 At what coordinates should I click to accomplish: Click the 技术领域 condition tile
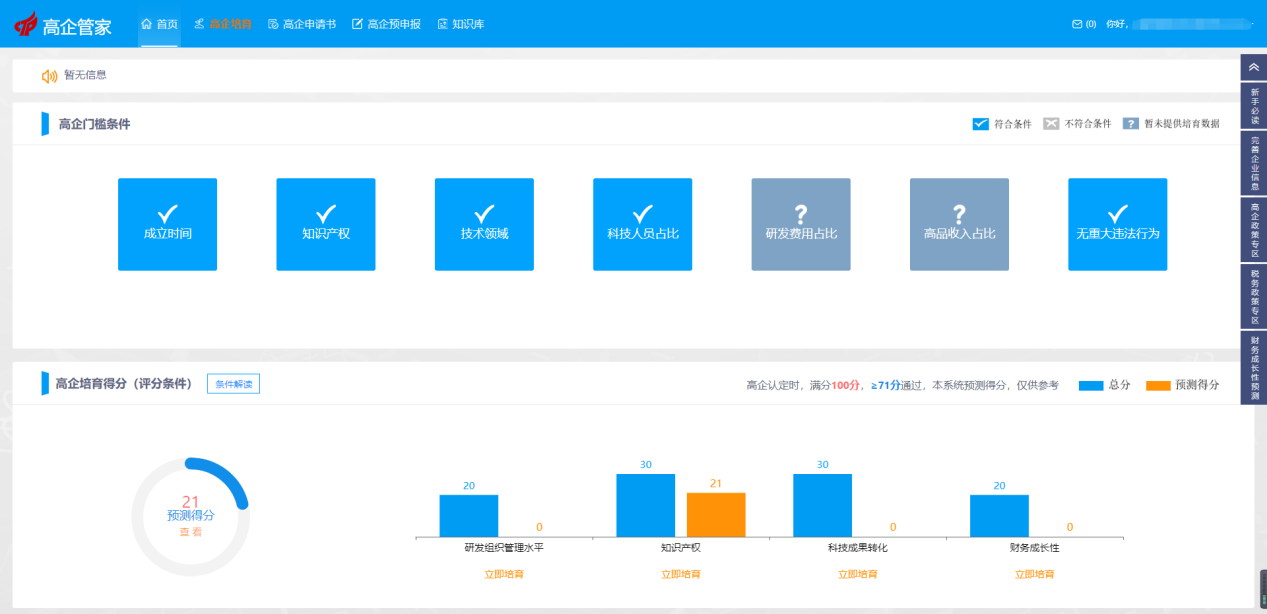[x=484, y=224]
